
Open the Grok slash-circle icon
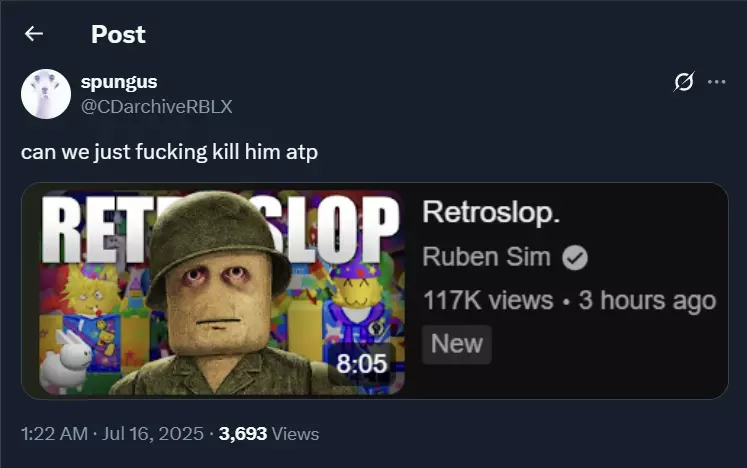[x=684, y=82]
